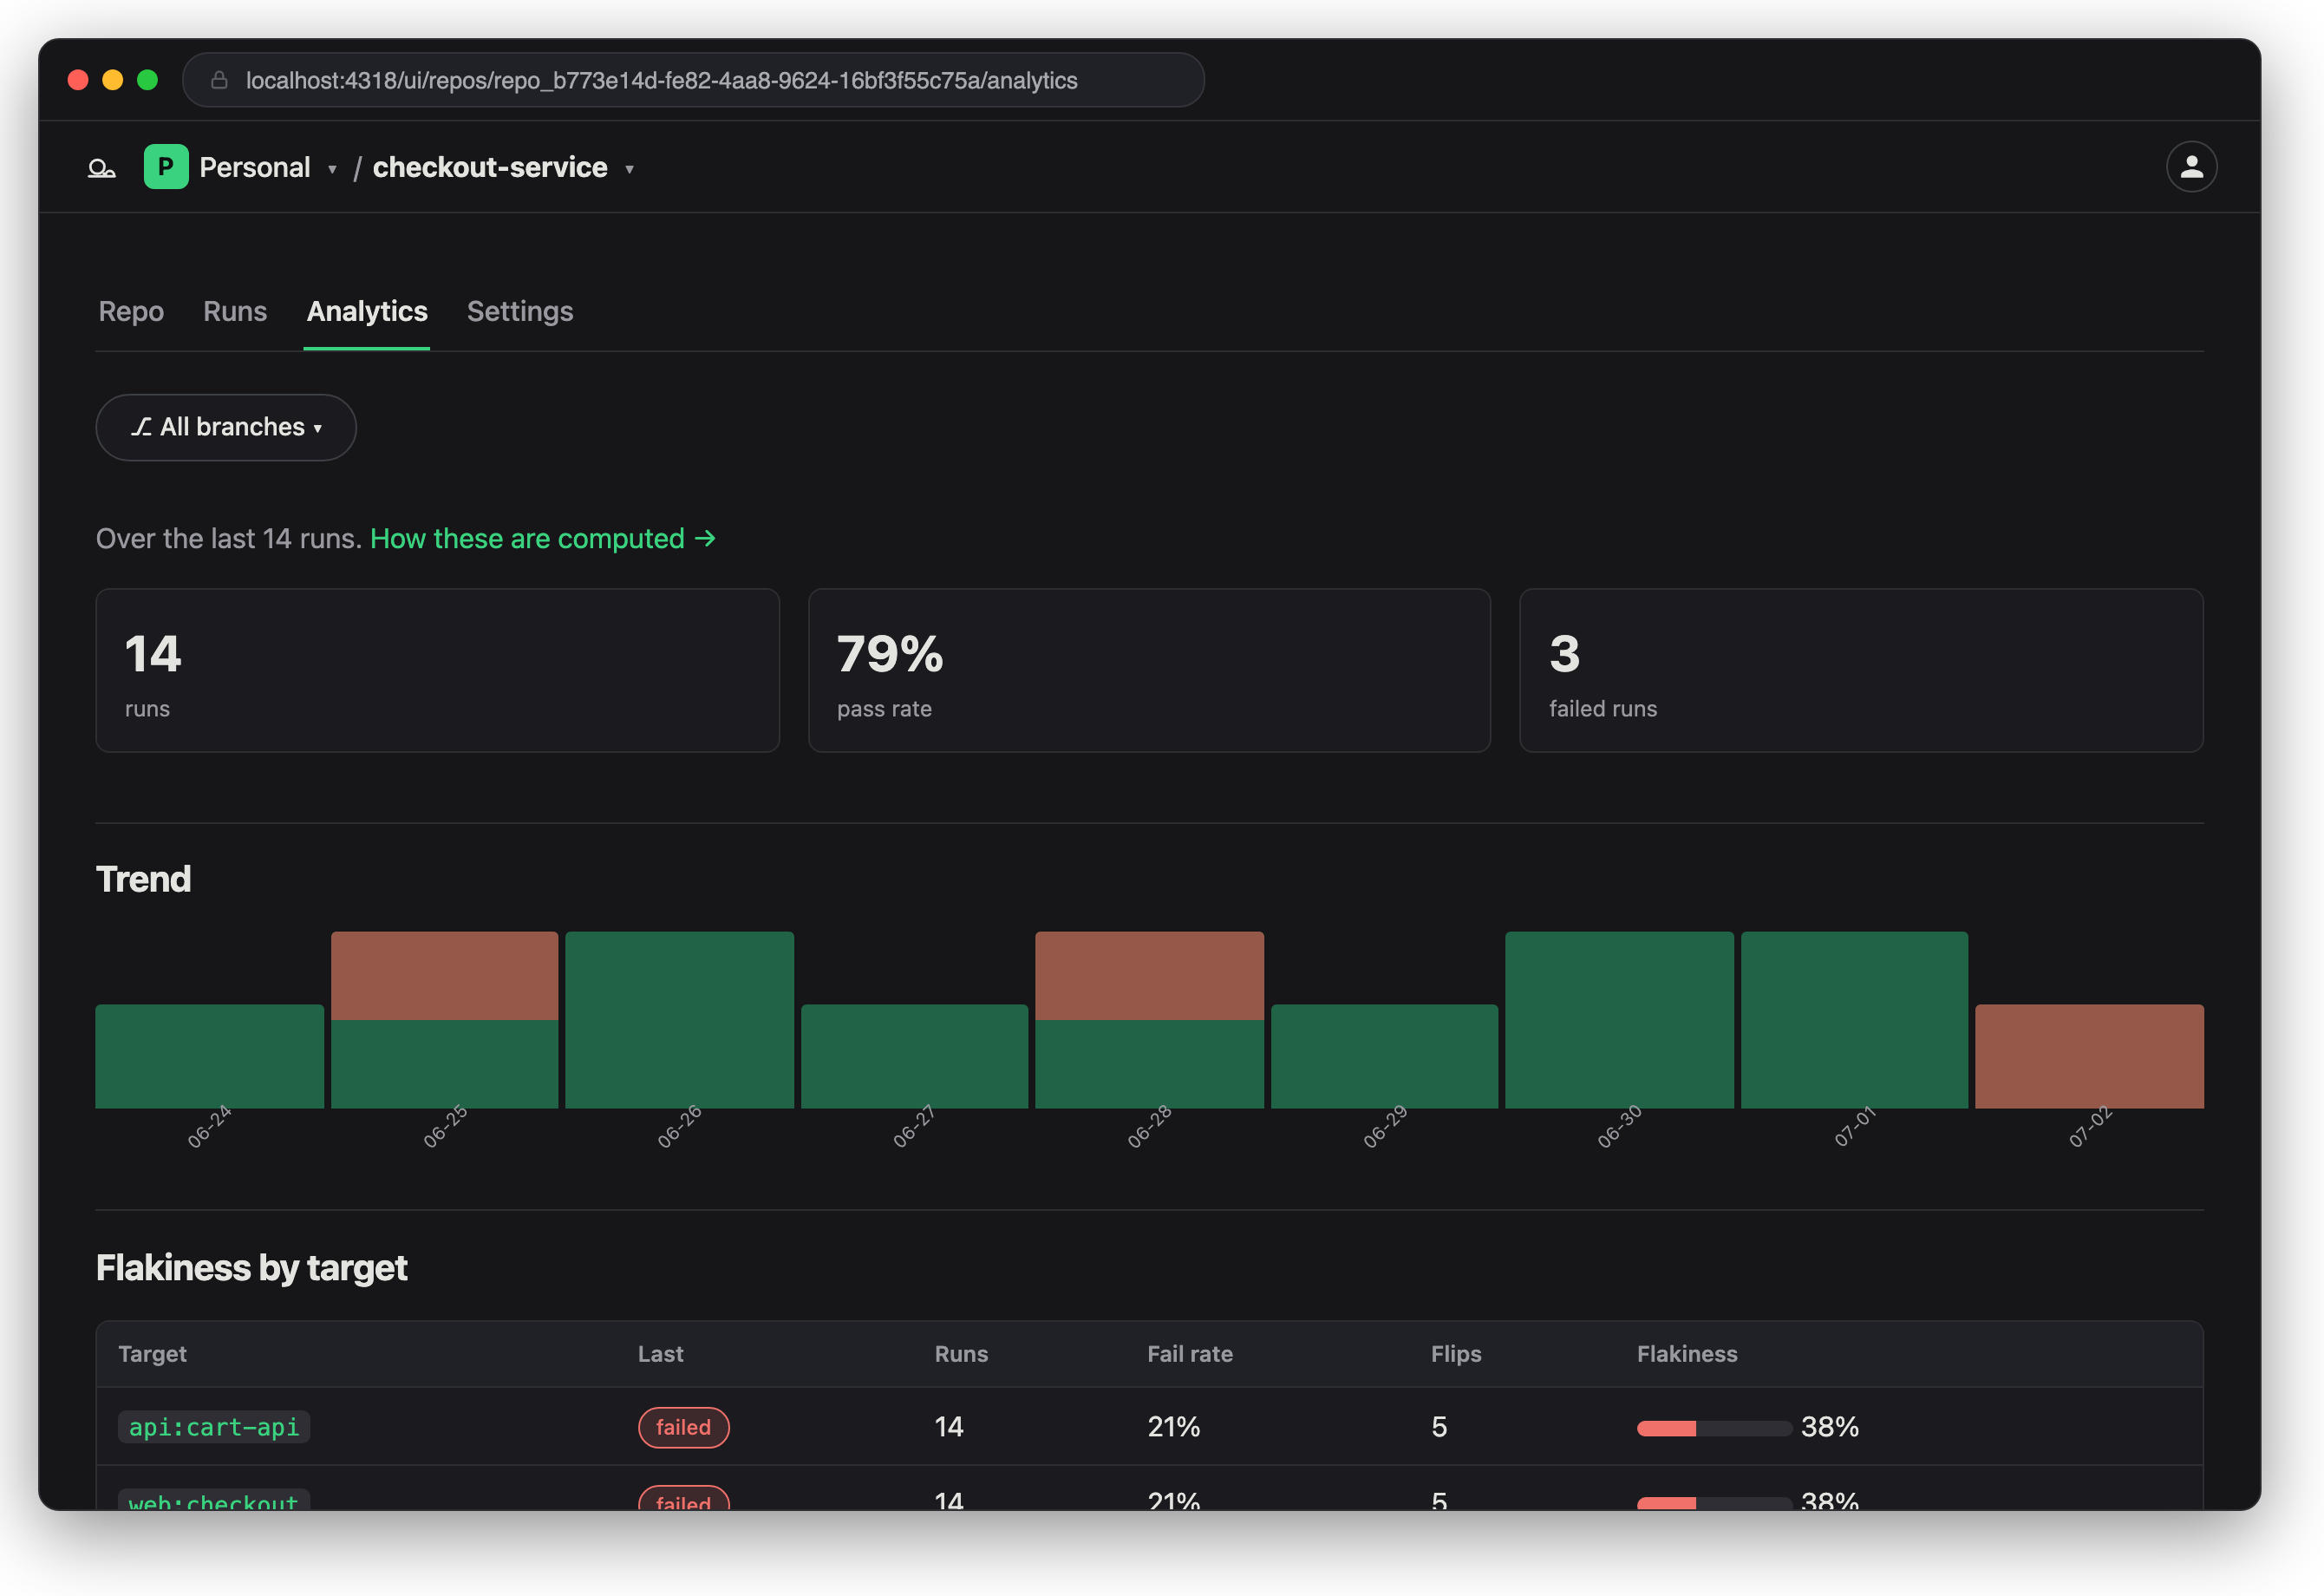The height and width of the screenshot is (1596, 2324).
Task: Select the Analytics tab
Action: point(367,311)
